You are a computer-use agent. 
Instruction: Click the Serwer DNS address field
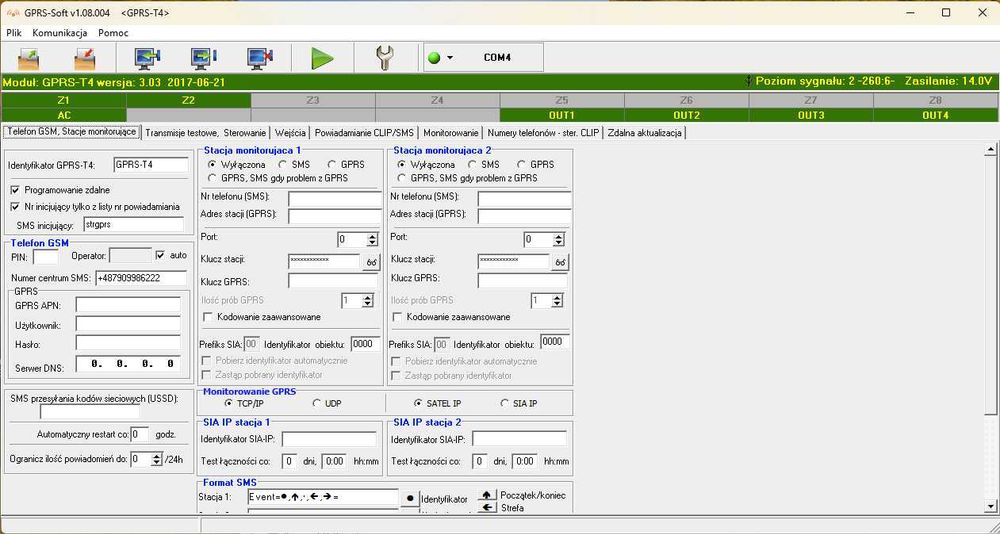pyautogui.click(x=128, y=364)
